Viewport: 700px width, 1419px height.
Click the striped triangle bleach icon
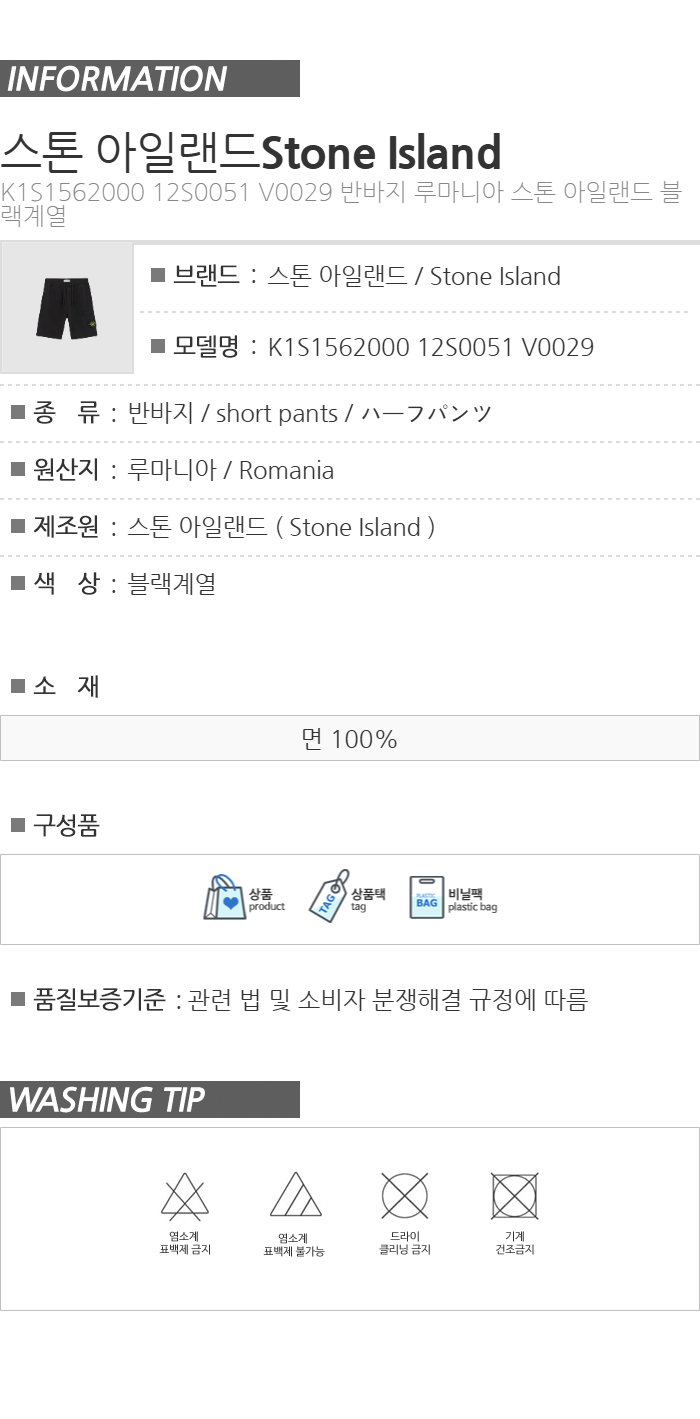point(294,1195)
